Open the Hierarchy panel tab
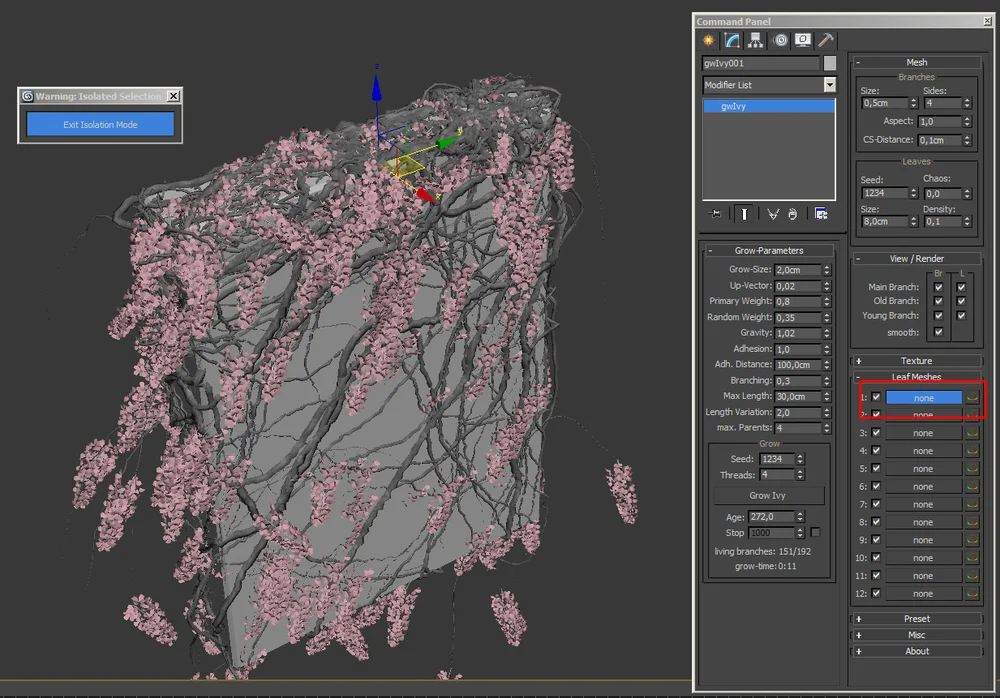 pyautogui.click(x=755, y=40)
